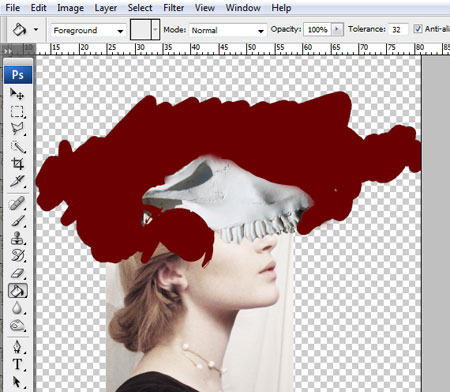Open the Foreground fill source dropdown
Screen dimensions: 450x392
pos(88,31)
